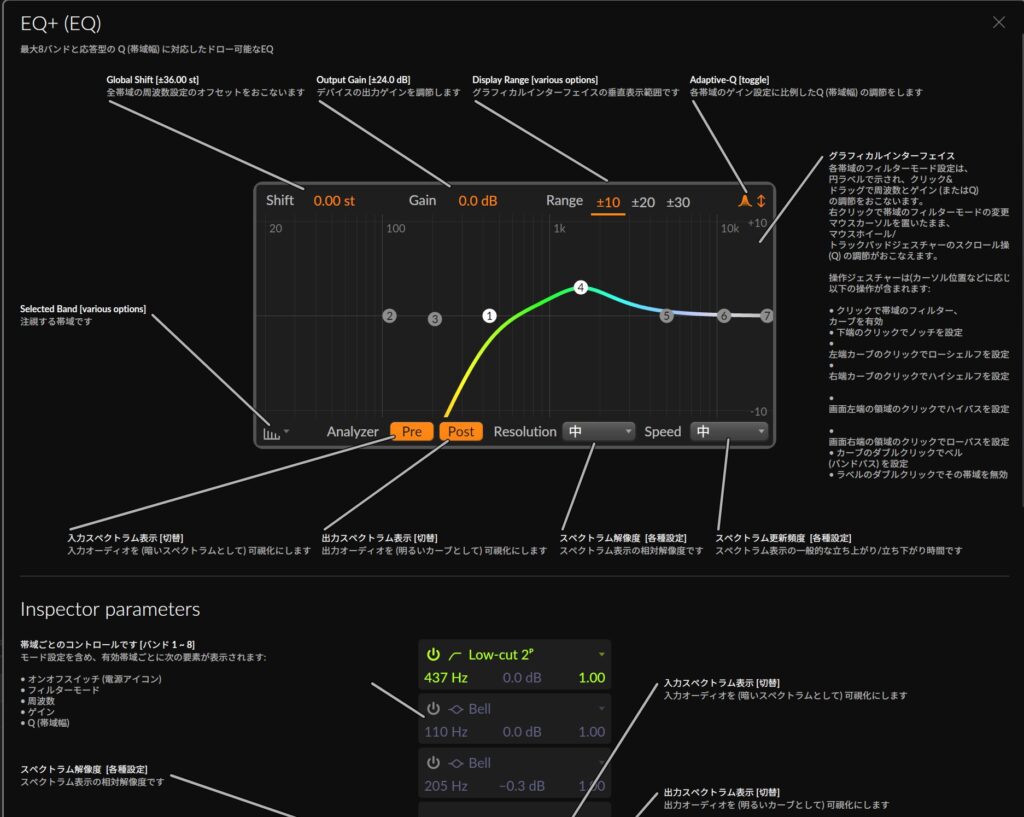Switch display Range to ±30
This screenshot has height=817, width=1024.
678,202
